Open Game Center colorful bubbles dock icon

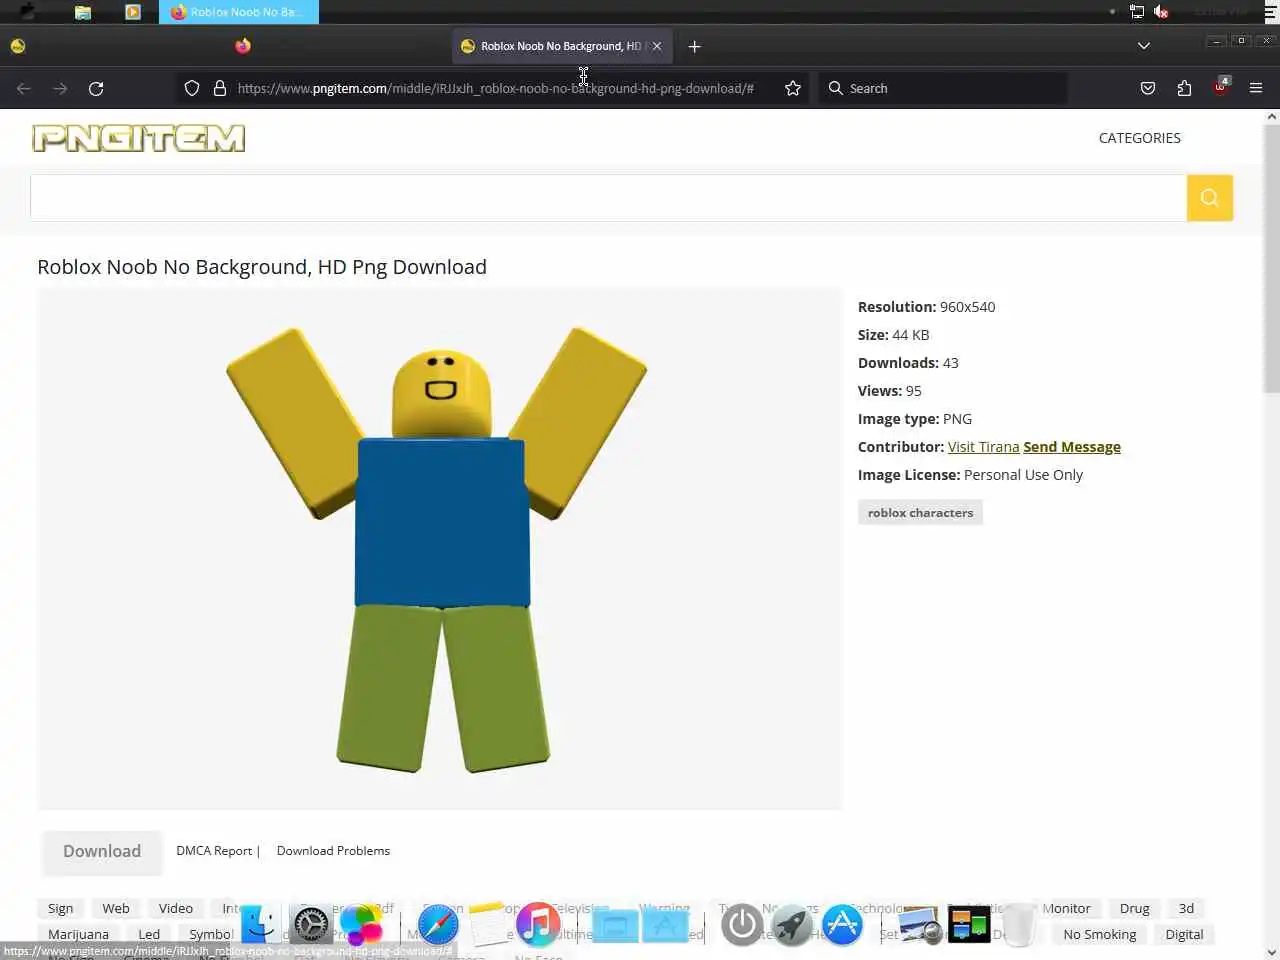(x=361, y=925)
